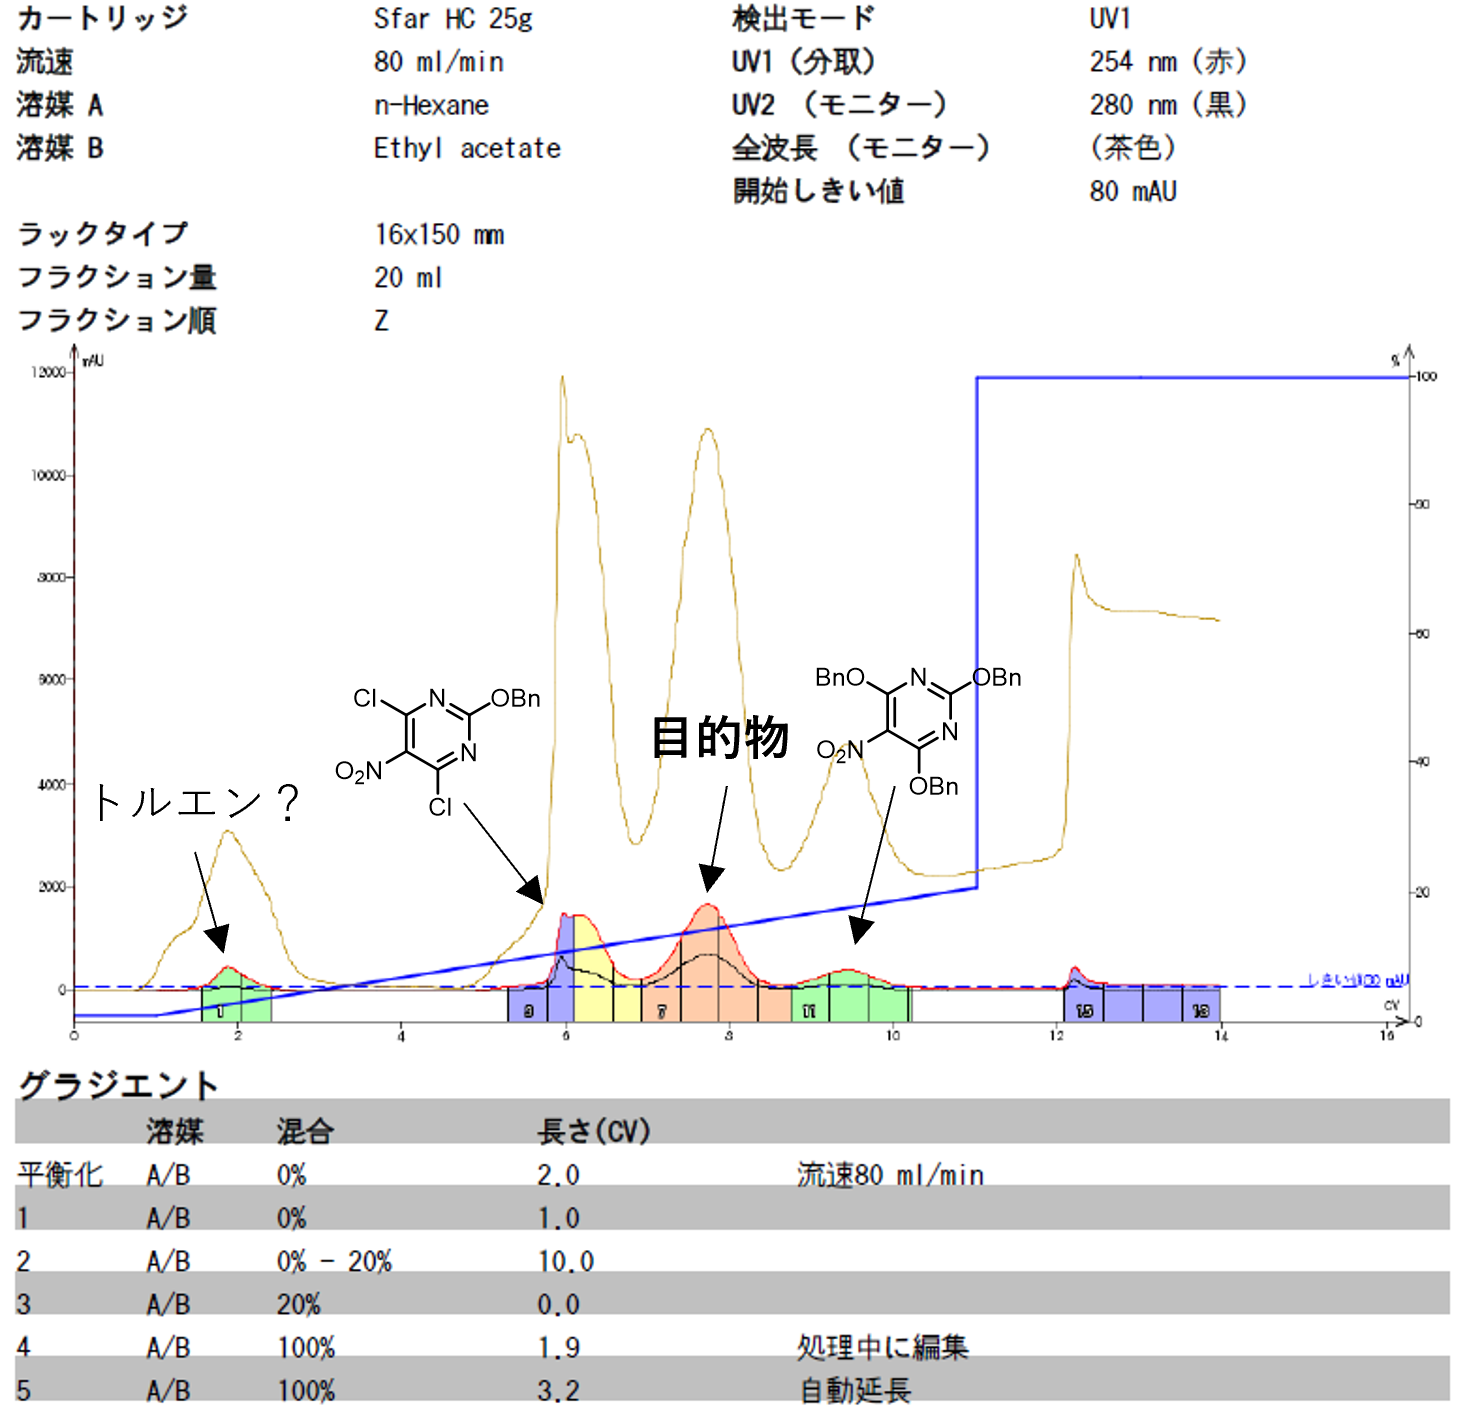The width and height of the screenshot is (1467, 1412).
Task: Click the 'mAU' y-axis unit label
Action: click(93, 361)
